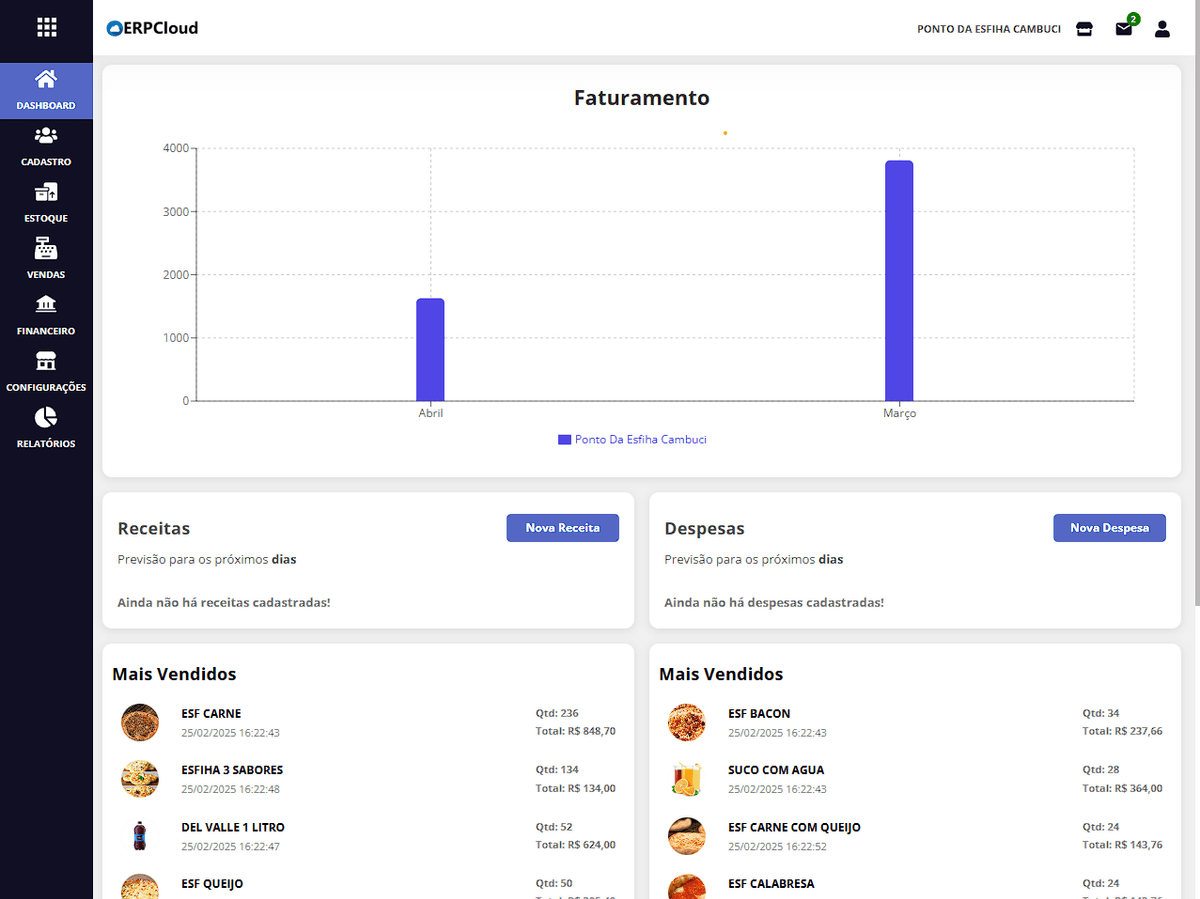The width and height of the screenshot is (1200, 899).
Task: Go to Vendas cash register icon
Action: [46, 249]
